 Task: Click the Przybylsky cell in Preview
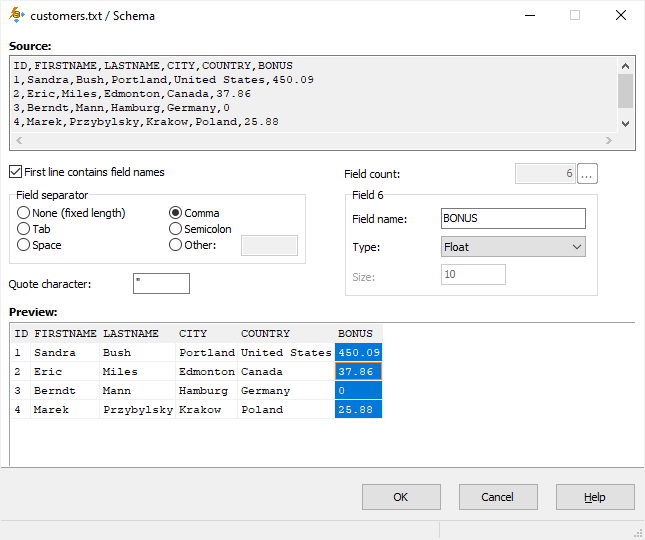point(137,409)
